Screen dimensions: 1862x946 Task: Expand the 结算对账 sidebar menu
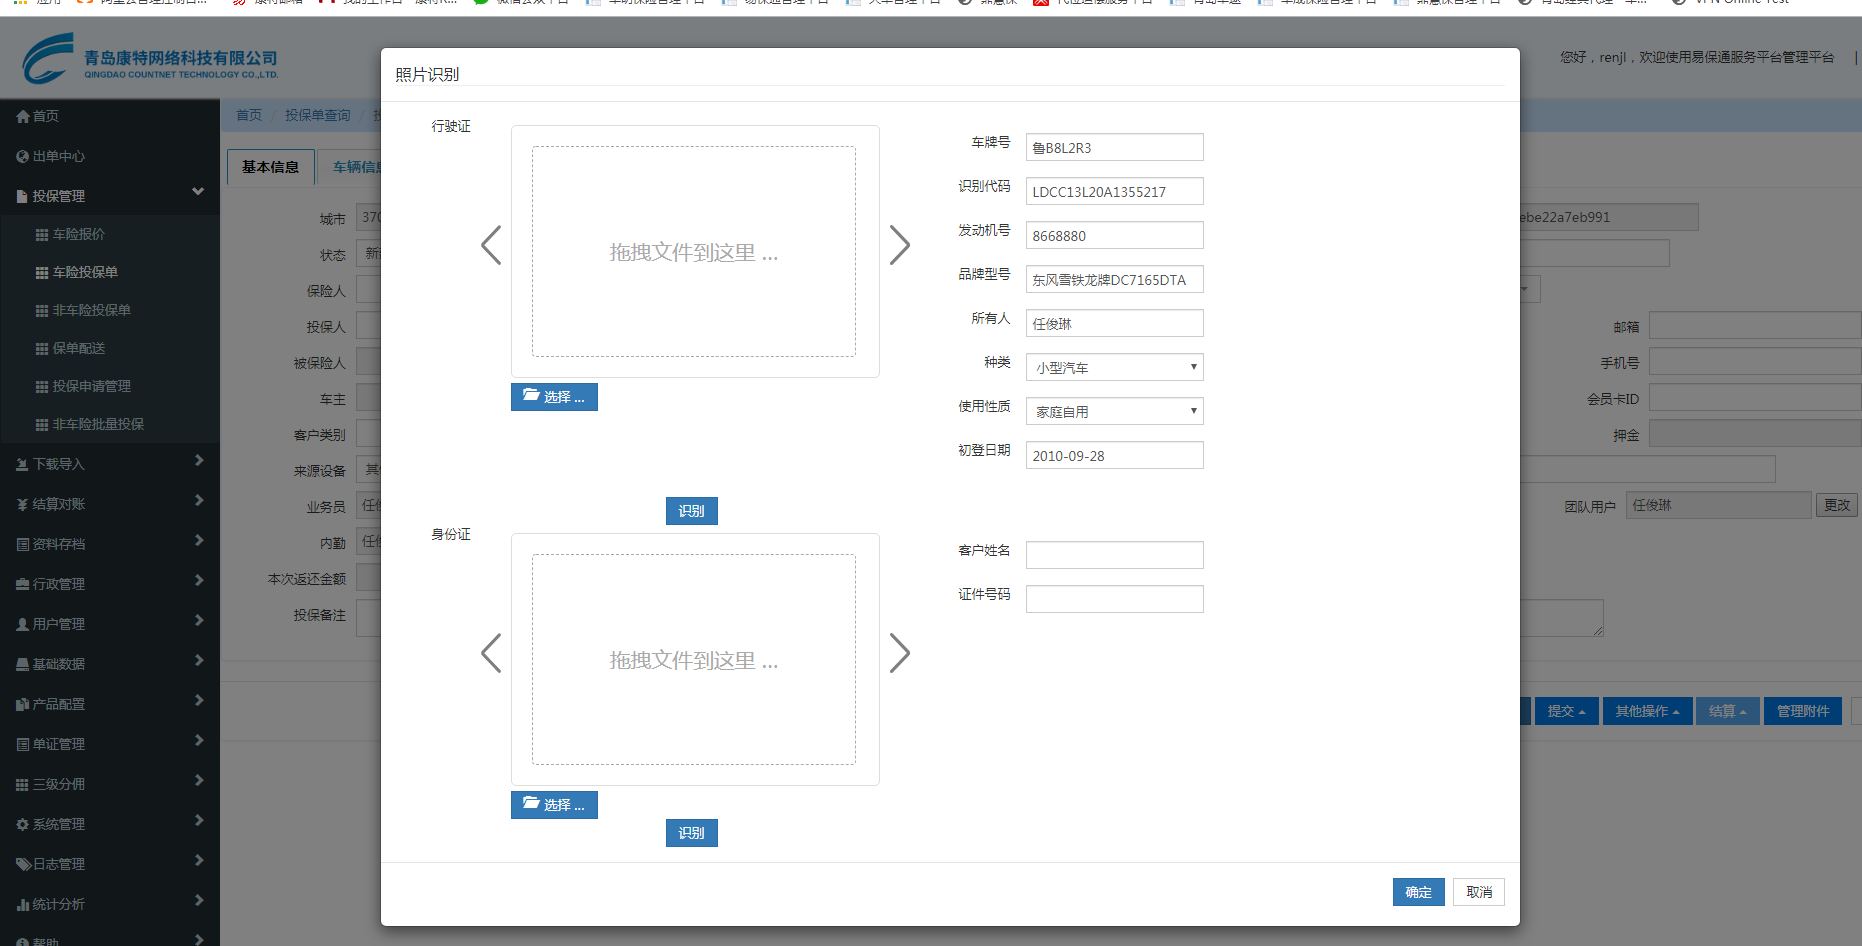point(199,500)
